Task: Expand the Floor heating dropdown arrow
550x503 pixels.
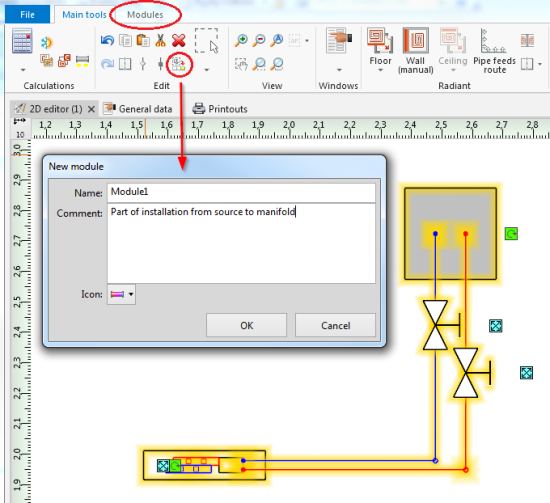Action: point(380,71)
